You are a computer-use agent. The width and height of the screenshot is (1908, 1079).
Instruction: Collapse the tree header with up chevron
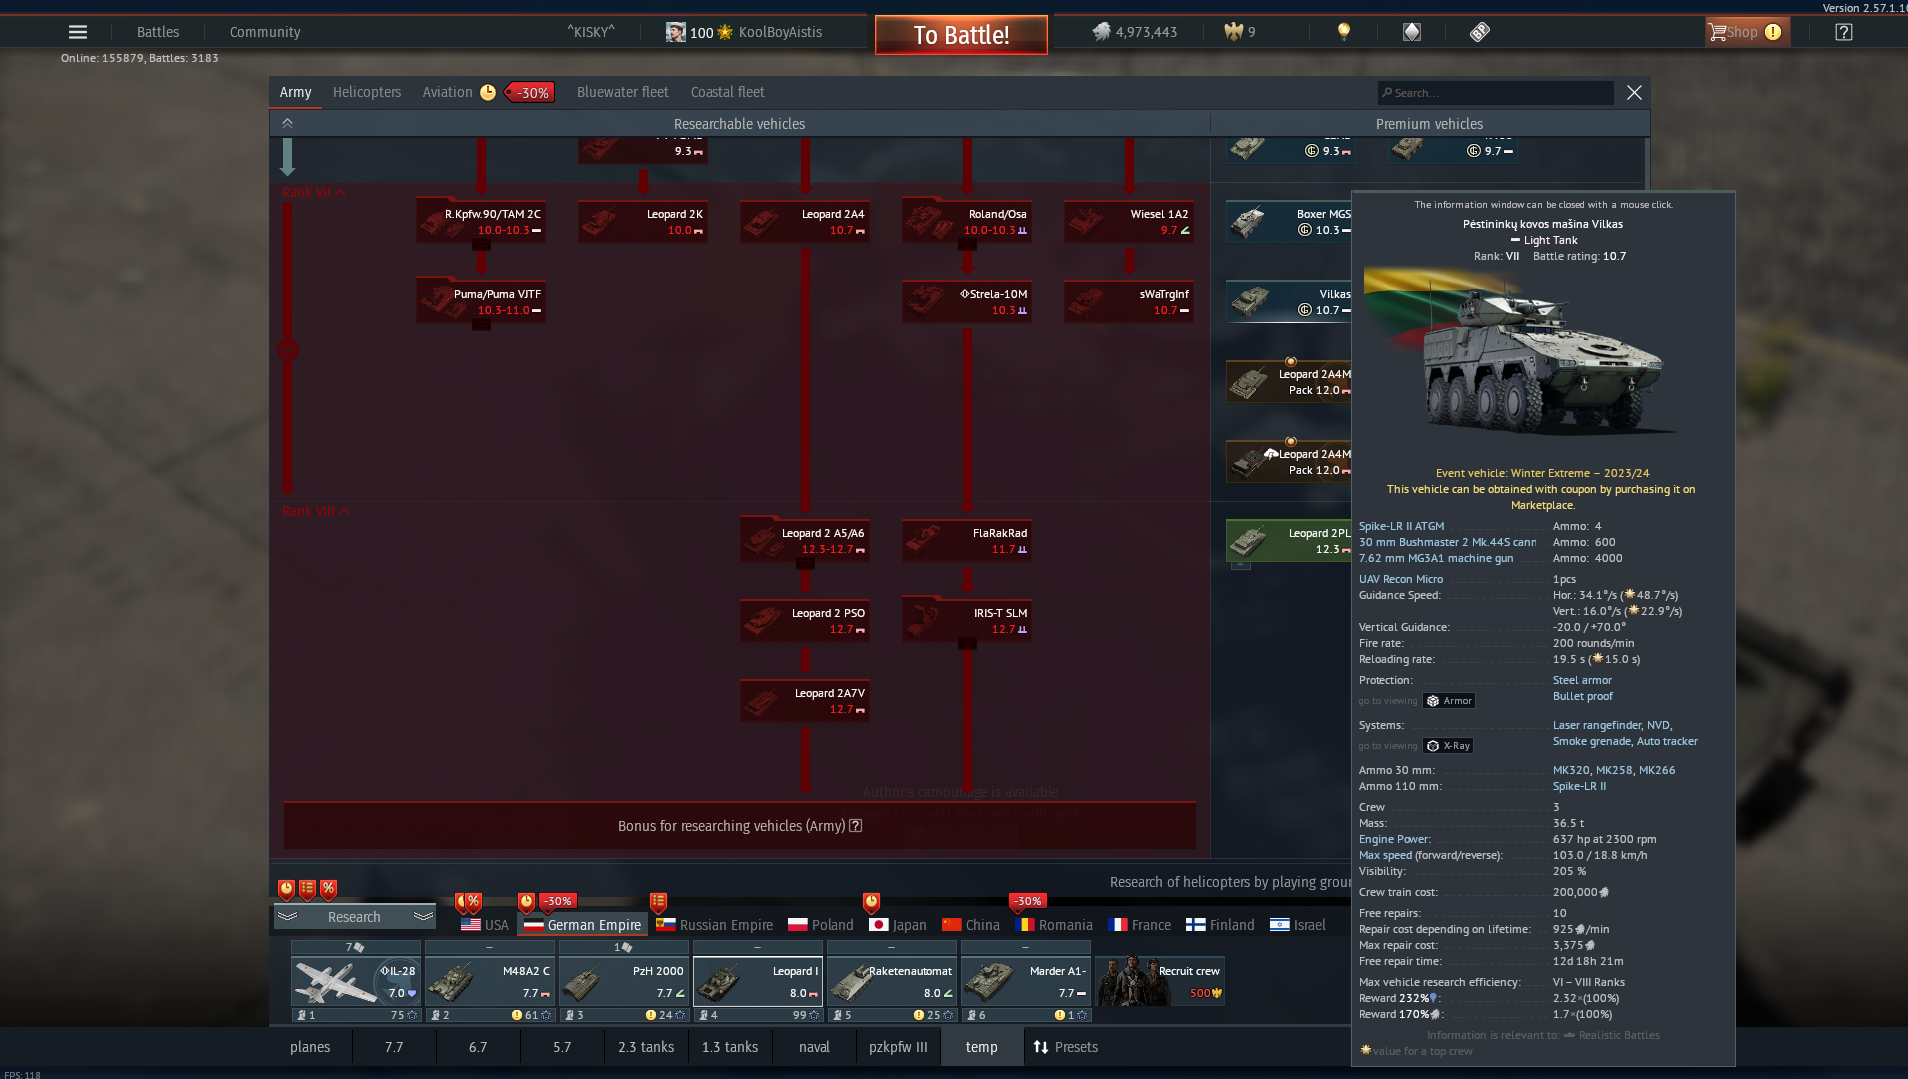point(287,123)
